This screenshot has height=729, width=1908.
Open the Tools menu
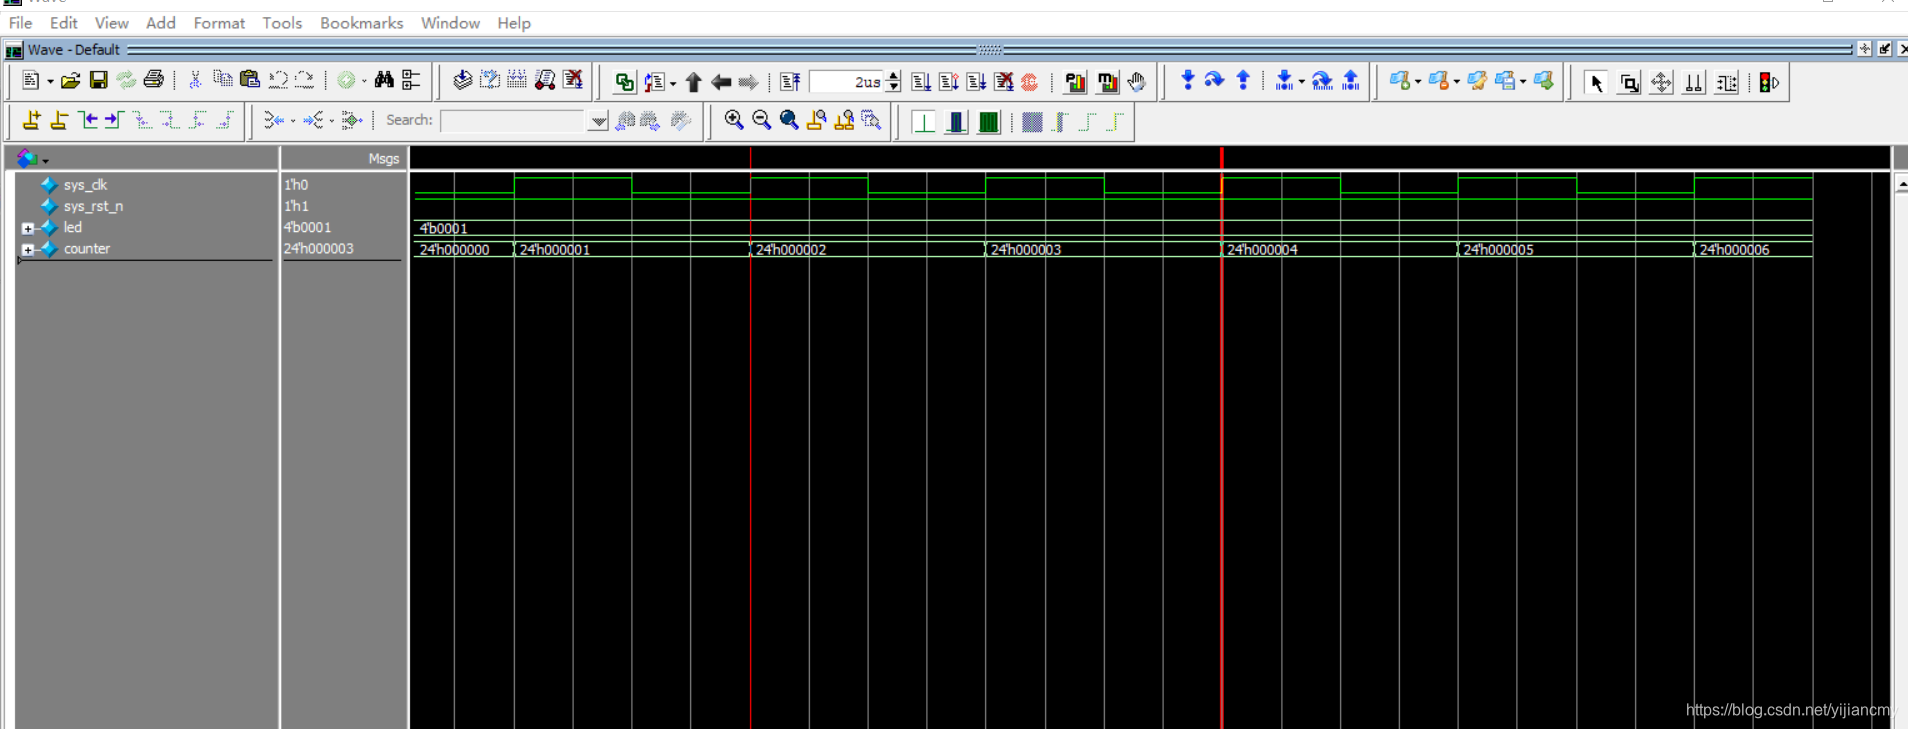pos(282,23)
